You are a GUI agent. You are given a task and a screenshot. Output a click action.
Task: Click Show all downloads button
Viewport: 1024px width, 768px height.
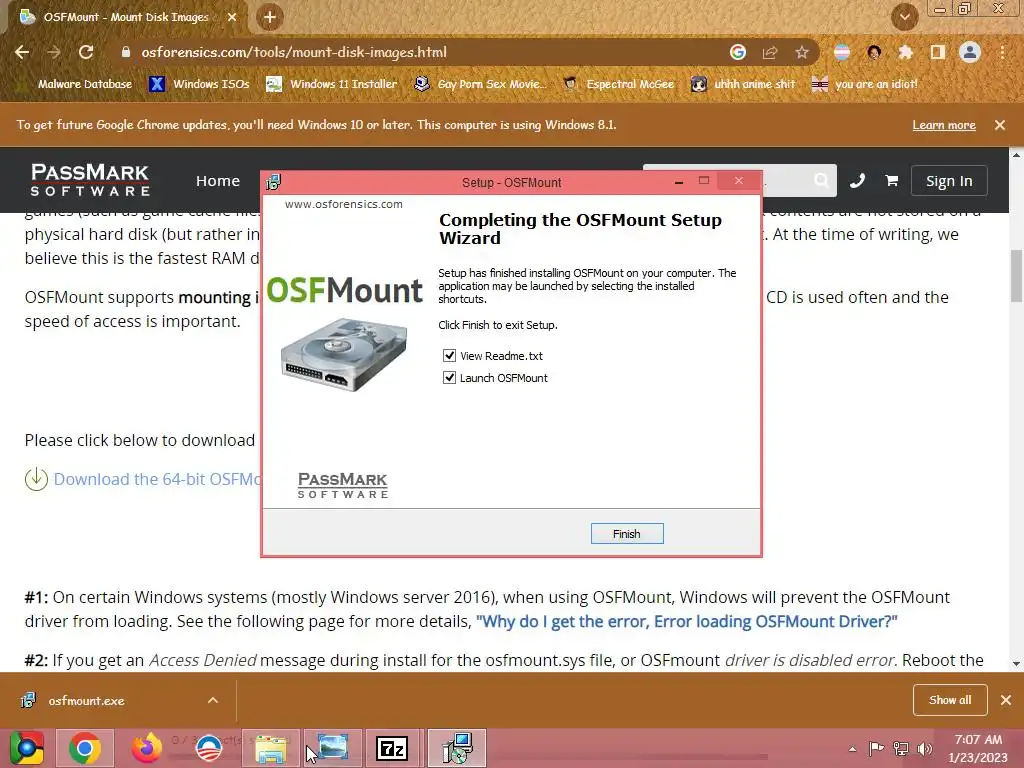(x=950, y=700)
